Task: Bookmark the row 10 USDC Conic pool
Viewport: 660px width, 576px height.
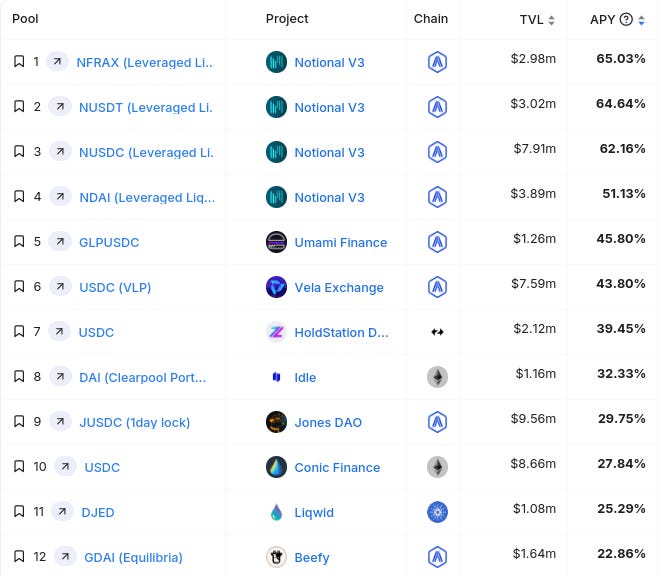Action: click(x=19, y=467)
